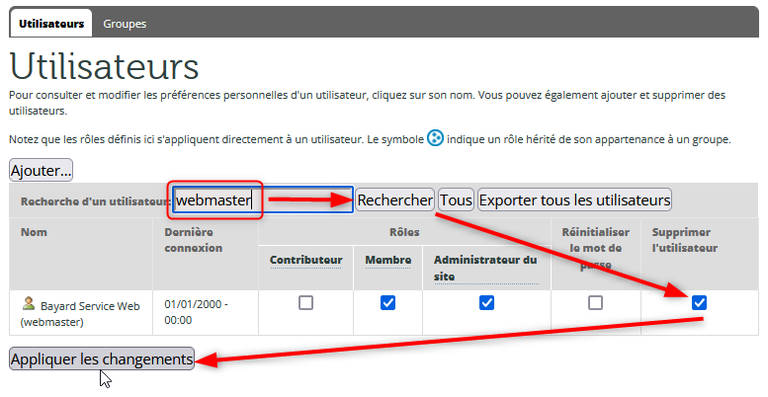The width and height of the screenshot is (768, 397).
Task: Apply changes with Appliquer les changements
Action: click(102, 359)
